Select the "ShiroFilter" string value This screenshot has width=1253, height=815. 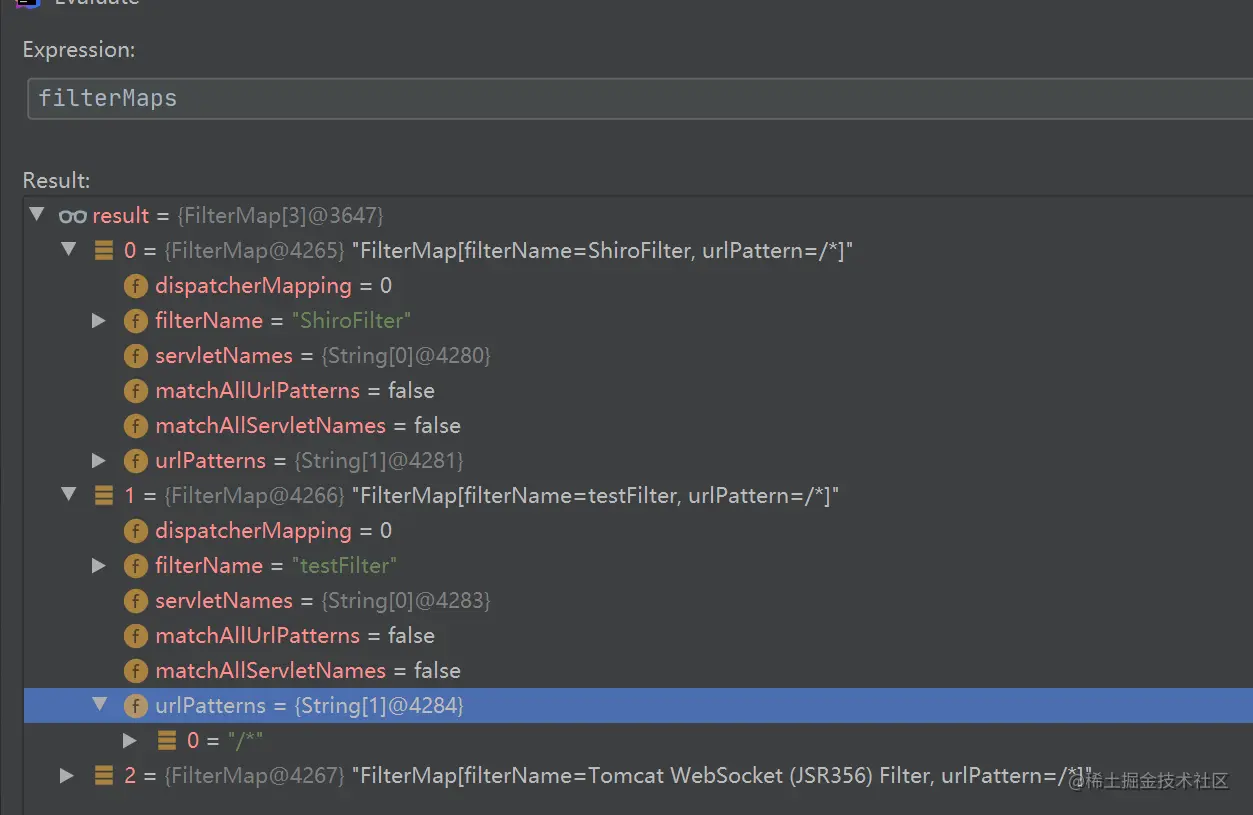(x=352, y=321)
